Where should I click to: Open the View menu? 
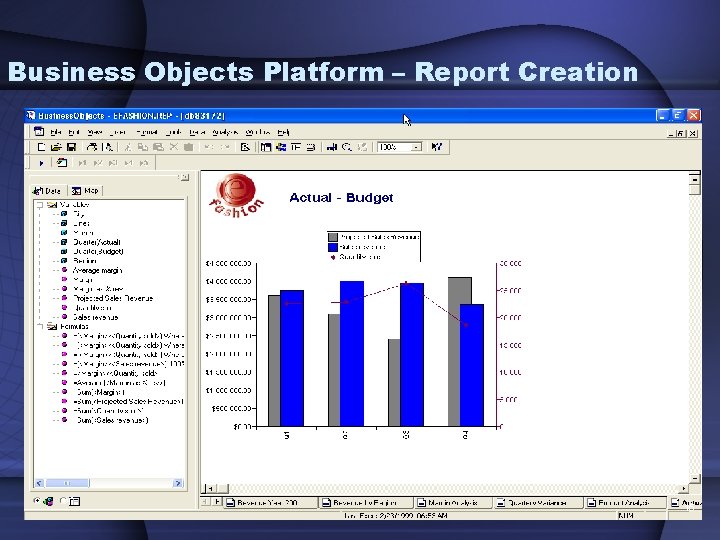tap(95, 132)
